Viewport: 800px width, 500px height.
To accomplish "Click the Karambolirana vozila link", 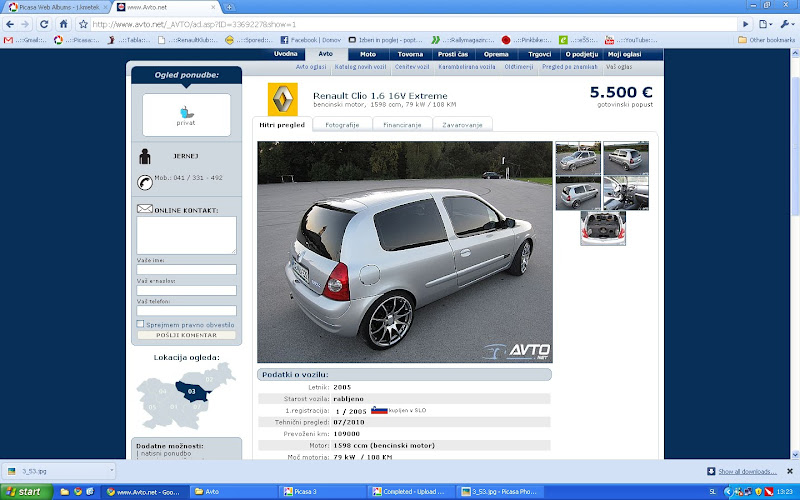I will [x=467, y=67].
